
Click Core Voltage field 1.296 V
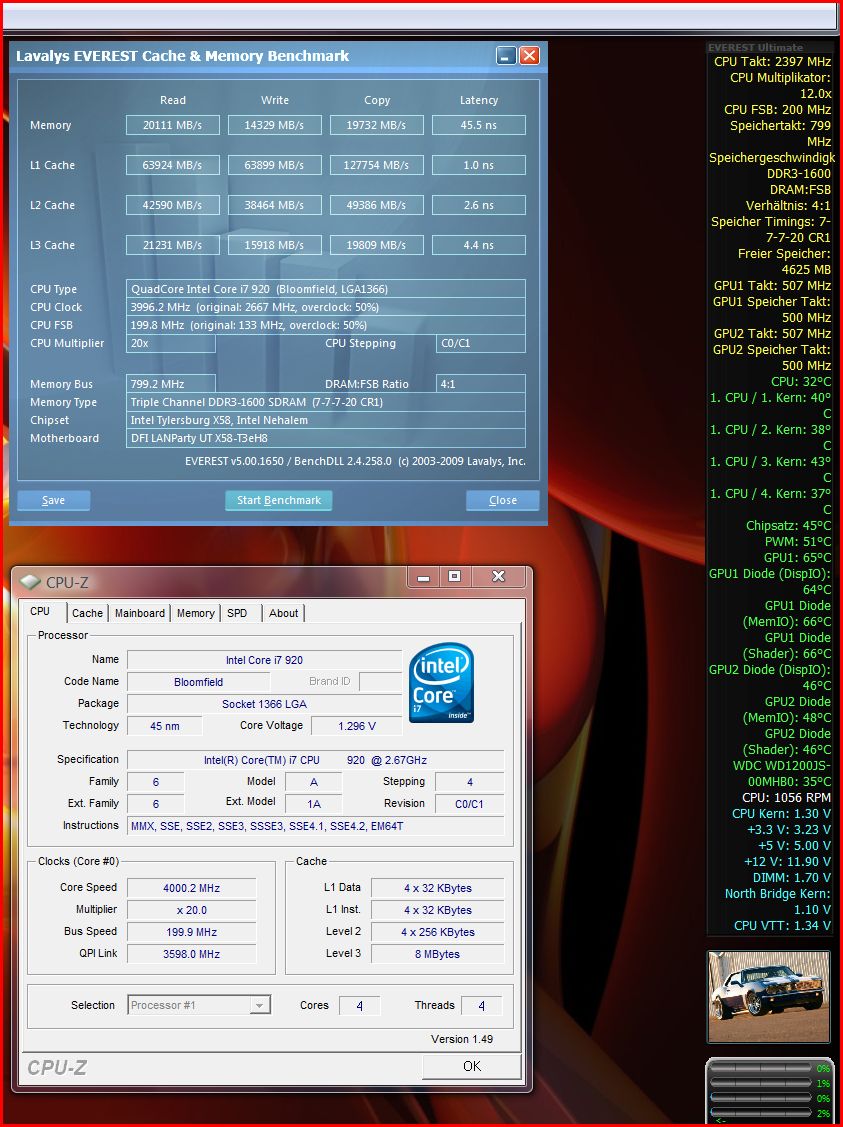(x=356, y=726)
